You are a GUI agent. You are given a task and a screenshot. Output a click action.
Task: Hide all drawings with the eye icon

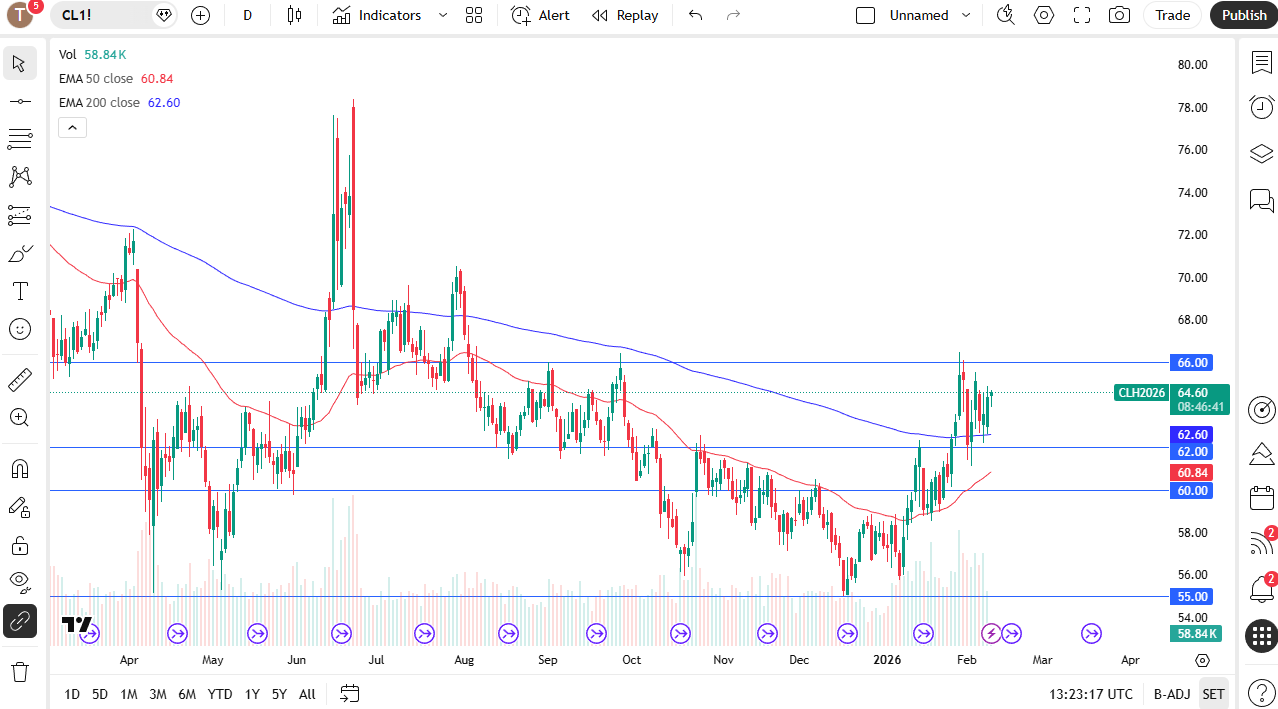[x=20, y=583]
